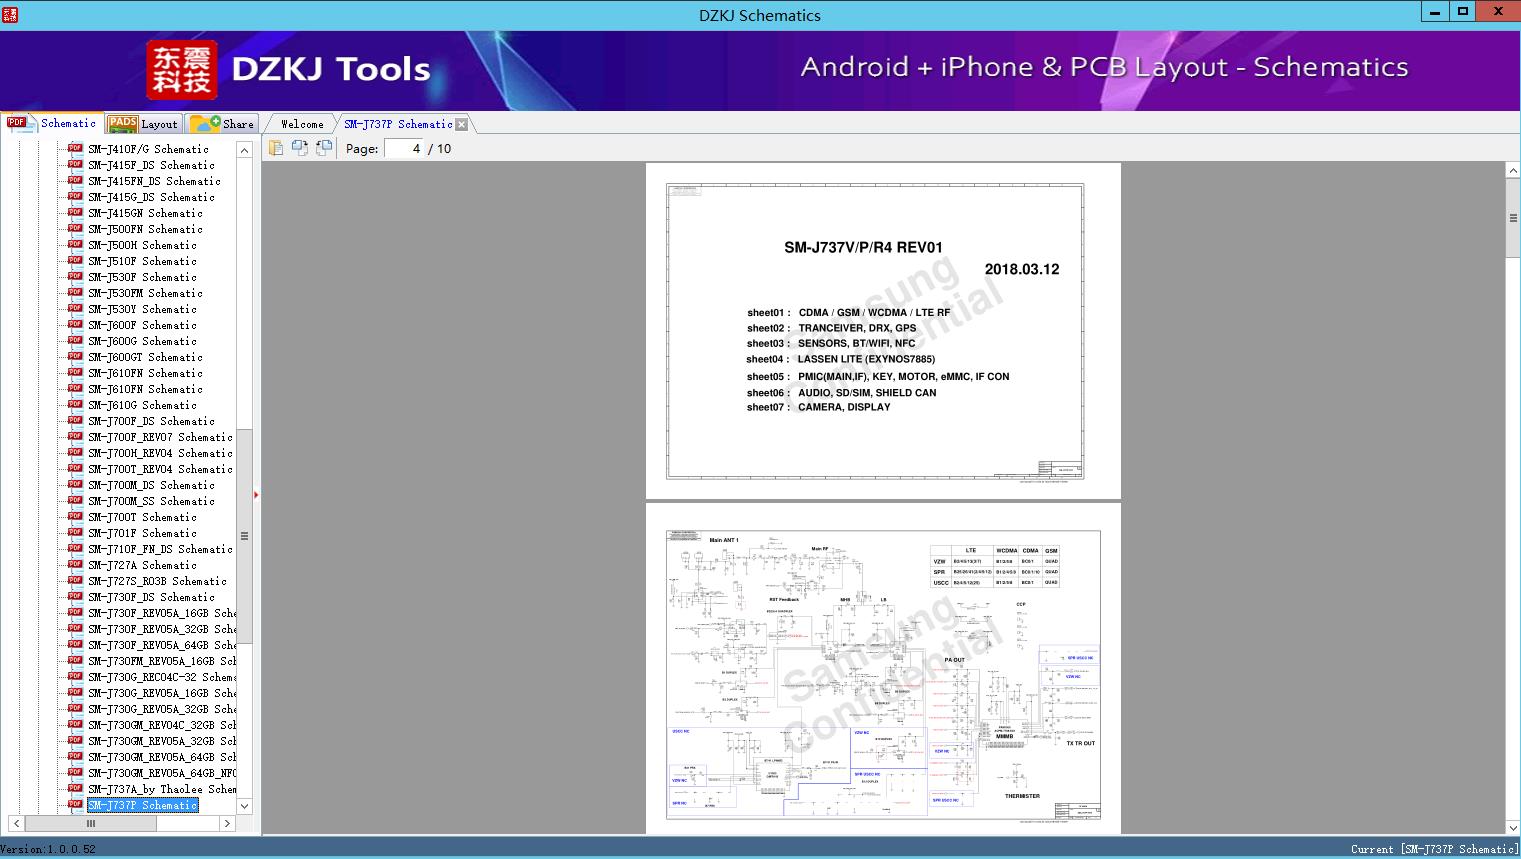This screenshot has height=859, width=1521.
Task: Select SM-J600F Schematic
Action: [x=142, y=325]
